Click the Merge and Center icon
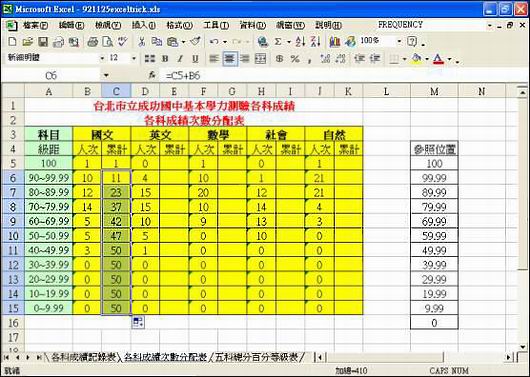The image size is (530, 377). 260,59
